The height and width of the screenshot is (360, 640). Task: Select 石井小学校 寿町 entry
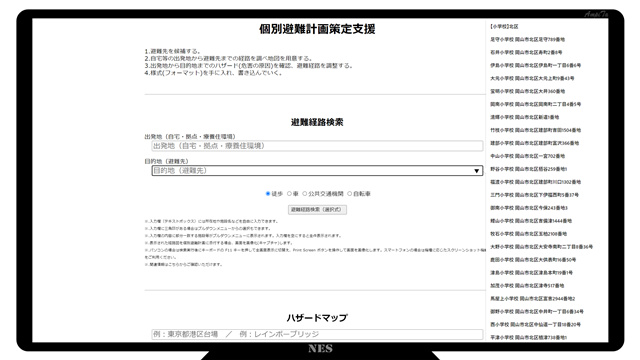pos(526,52)
